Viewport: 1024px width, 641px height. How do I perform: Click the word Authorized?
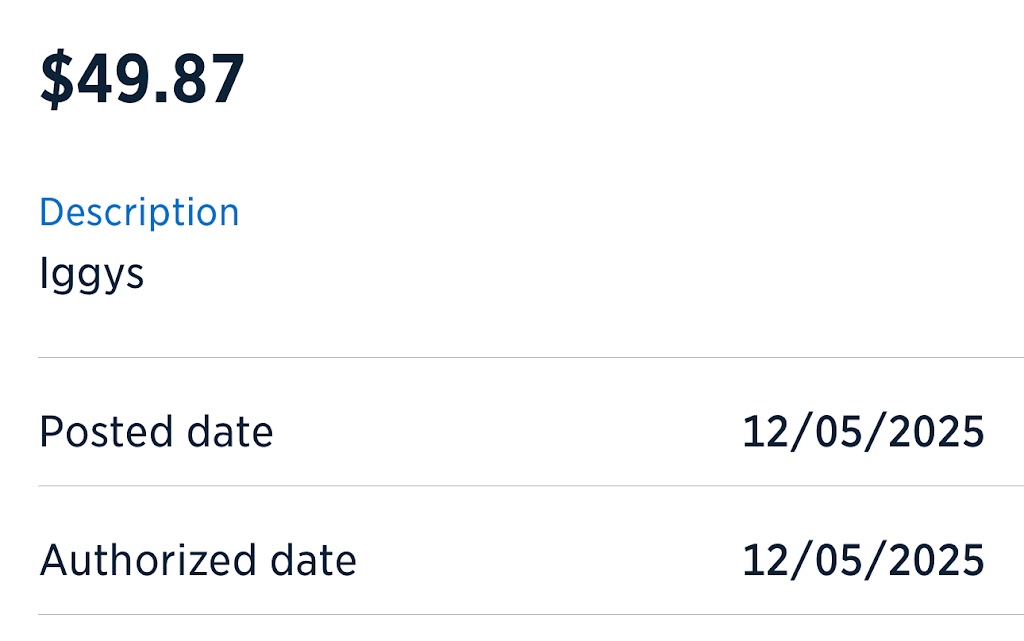tap(148, 560)
